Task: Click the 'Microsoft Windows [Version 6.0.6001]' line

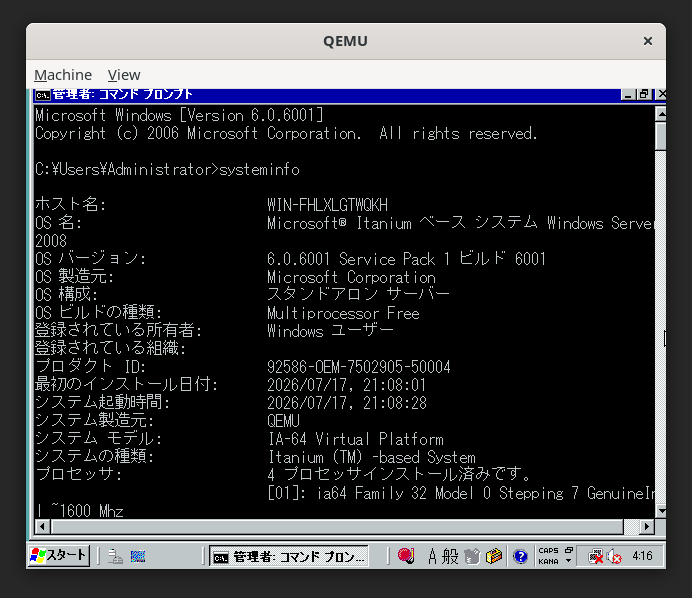Action: click(x=179, y=115)
